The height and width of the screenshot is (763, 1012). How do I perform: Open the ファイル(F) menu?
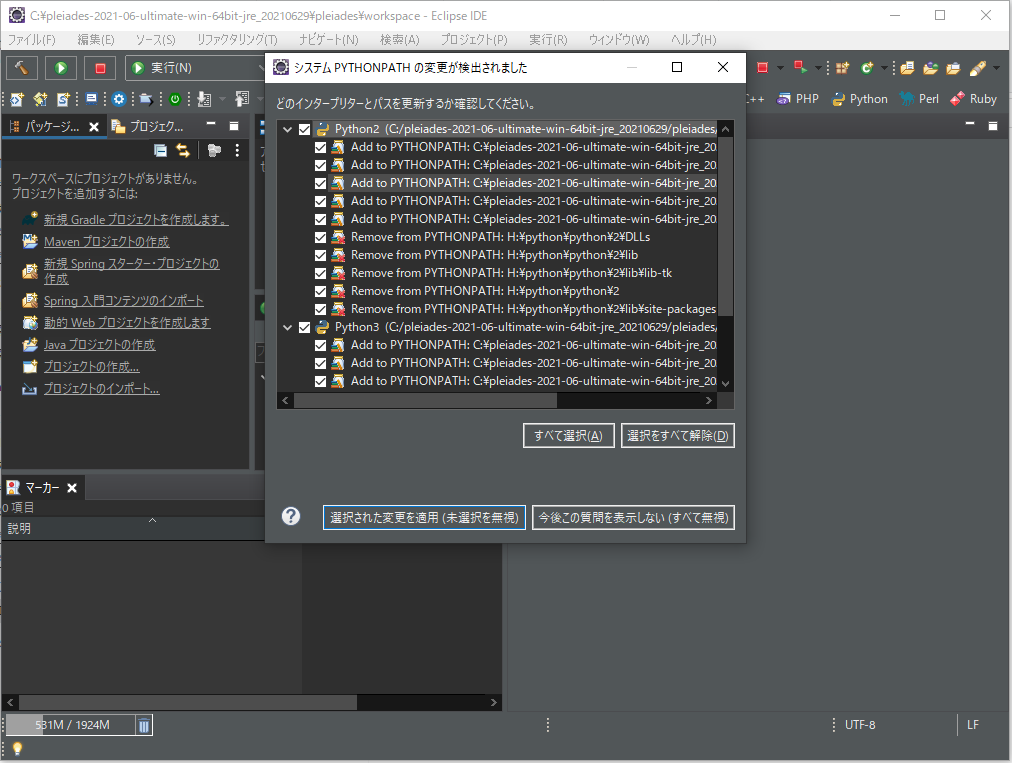[x=31, y=40]
